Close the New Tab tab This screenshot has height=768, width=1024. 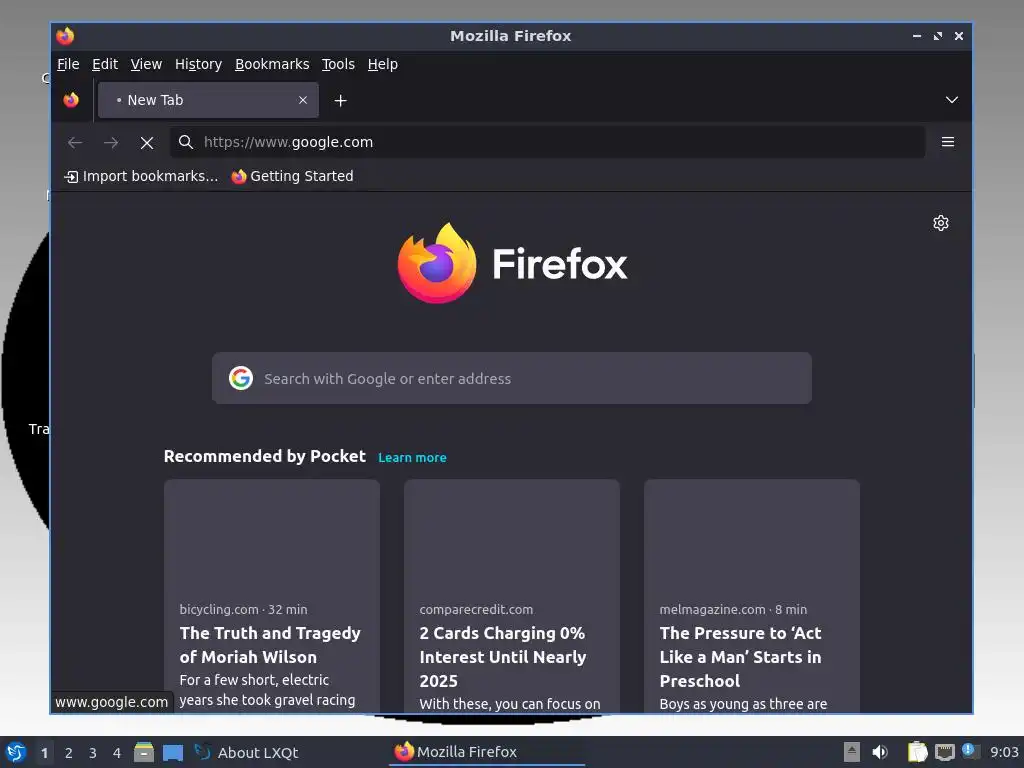(302, 100)
